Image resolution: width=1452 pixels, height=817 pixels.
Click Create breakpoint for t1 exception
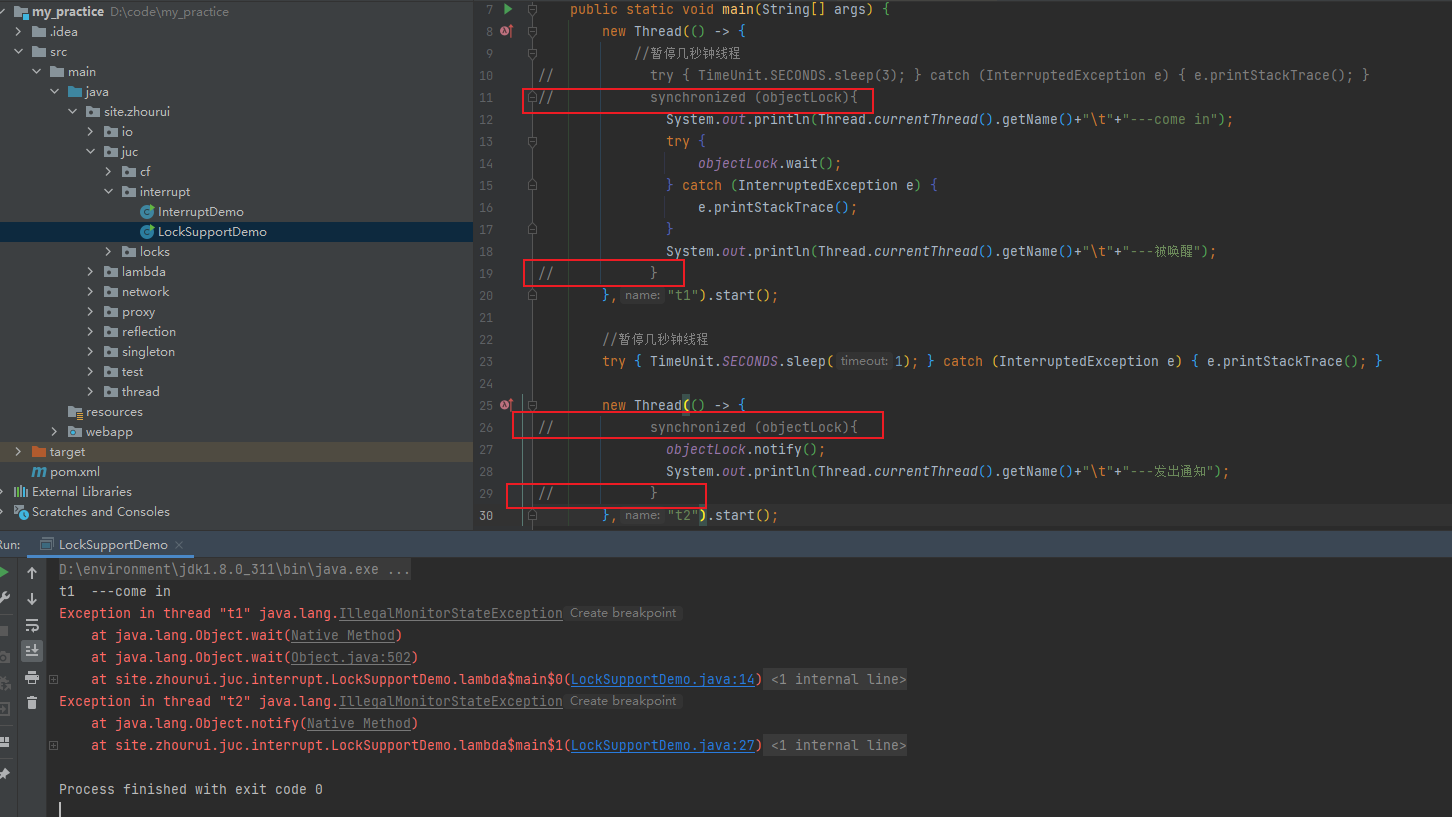623,614
